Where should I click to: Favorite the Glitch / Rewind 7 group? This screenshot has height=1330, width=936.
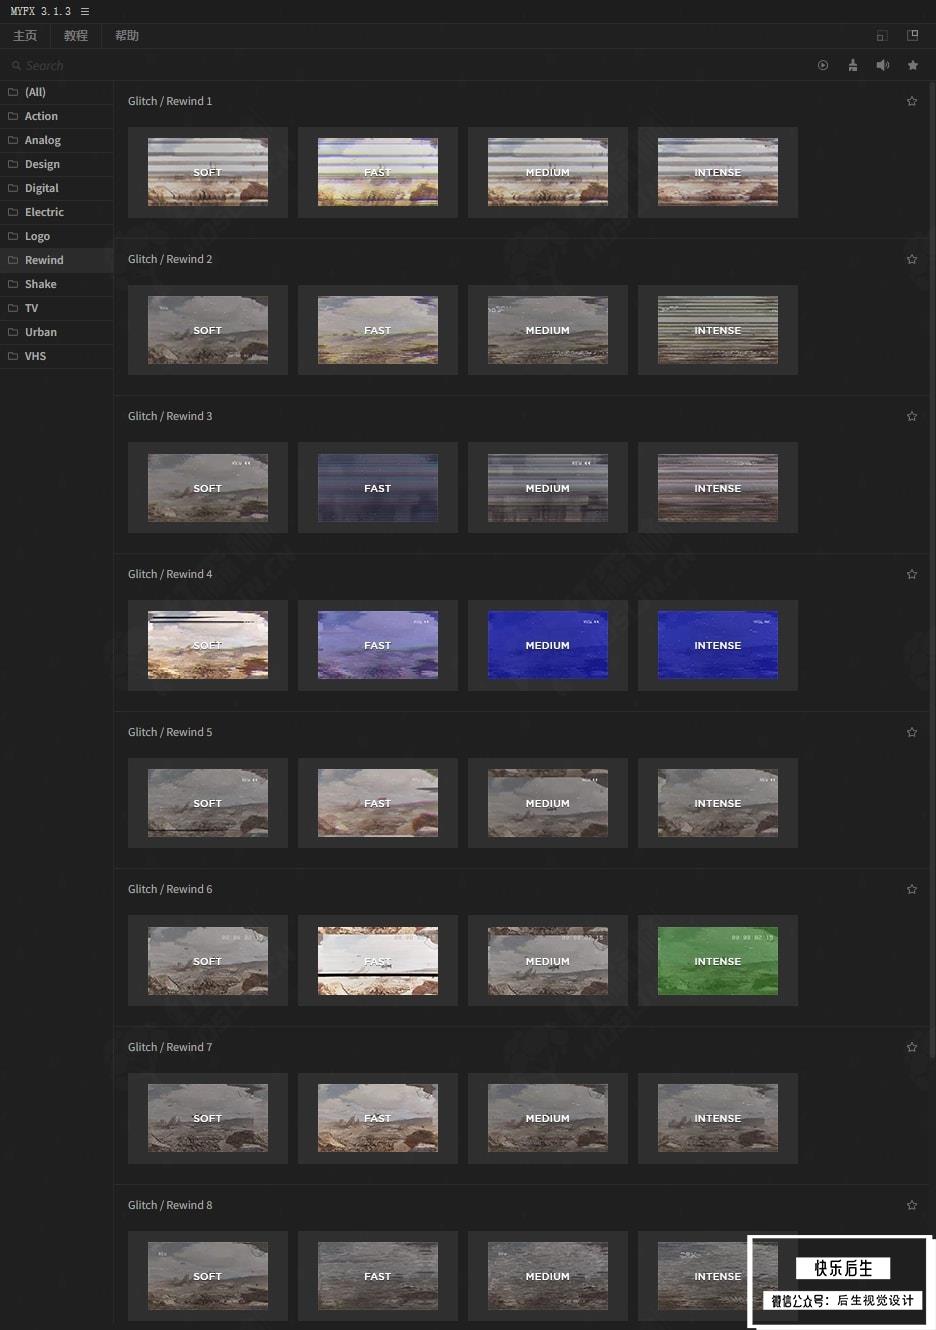(x=912, y=1047)
